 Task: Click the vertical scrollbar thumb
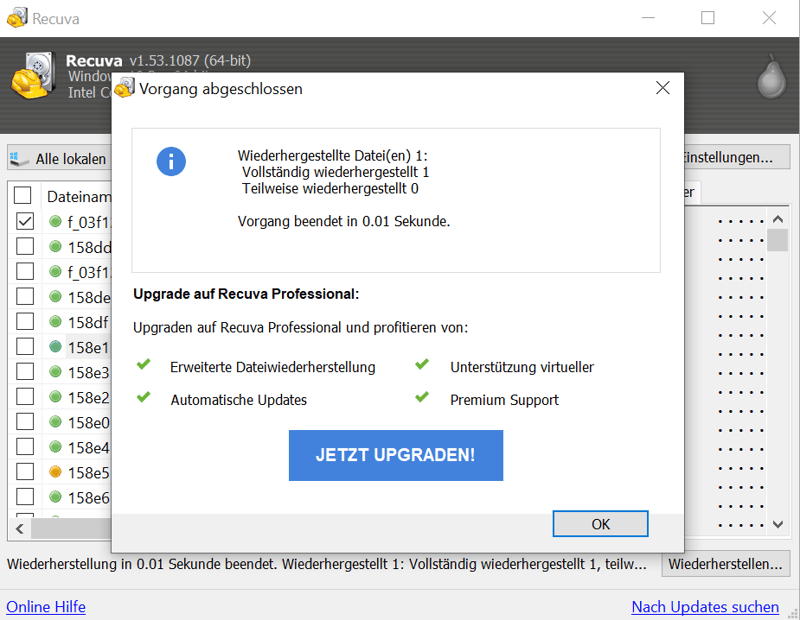[778, 240]
